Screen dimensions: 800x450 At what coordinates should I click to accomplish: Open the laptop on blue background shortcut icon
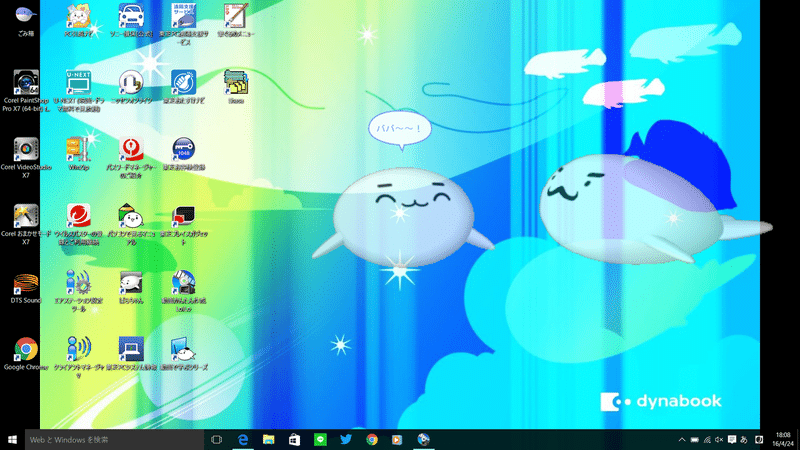pyautogui.click(x=131, y=349)
